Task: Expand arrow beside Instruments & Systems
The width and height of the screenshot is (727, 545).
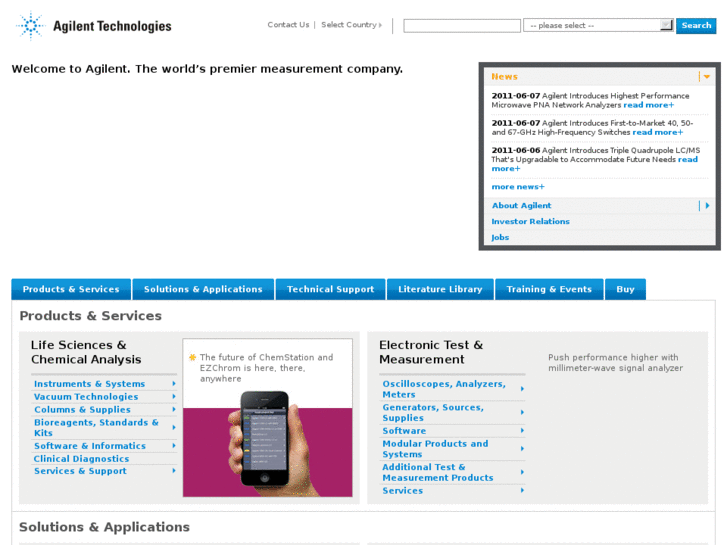Action: coord(174,384)
